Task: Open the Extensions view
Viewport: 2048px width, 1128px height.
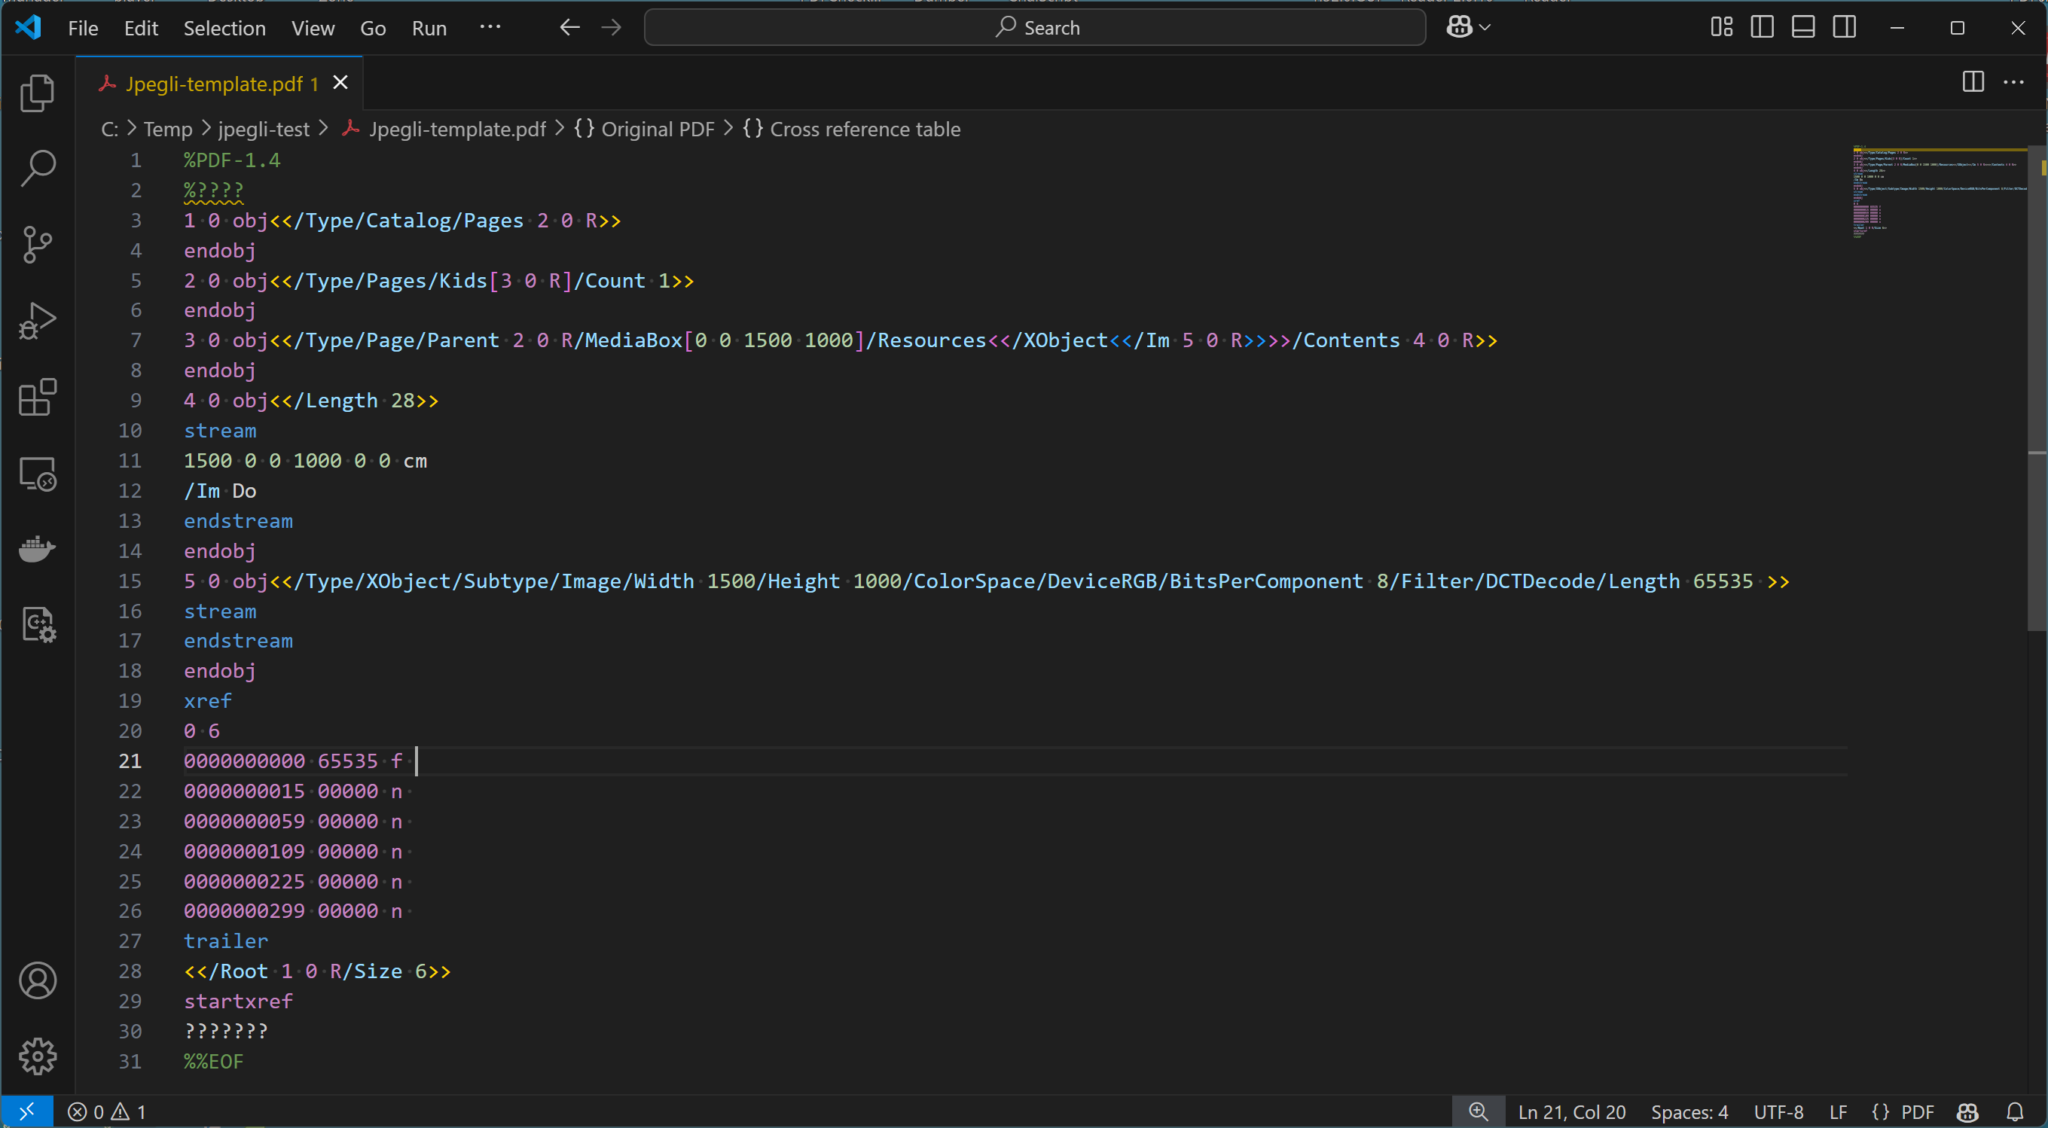Action: (x=38, y=398)
